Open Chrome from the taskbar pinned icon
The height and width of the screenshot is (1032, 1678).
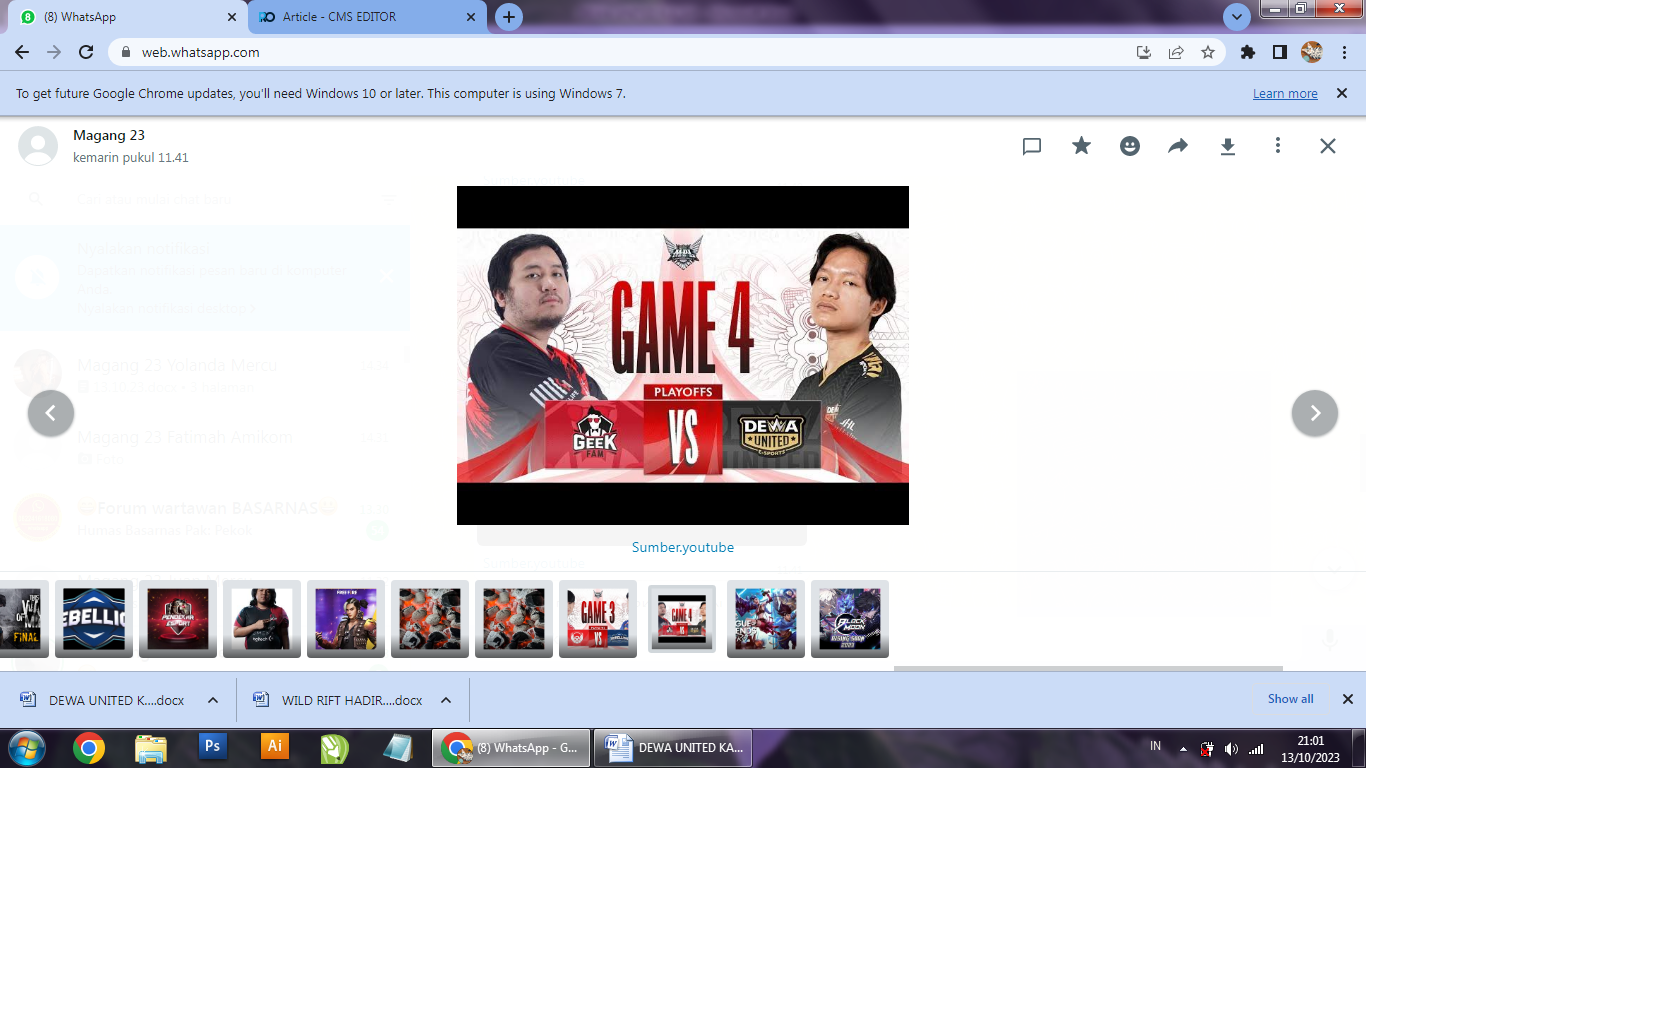point(89,748)
